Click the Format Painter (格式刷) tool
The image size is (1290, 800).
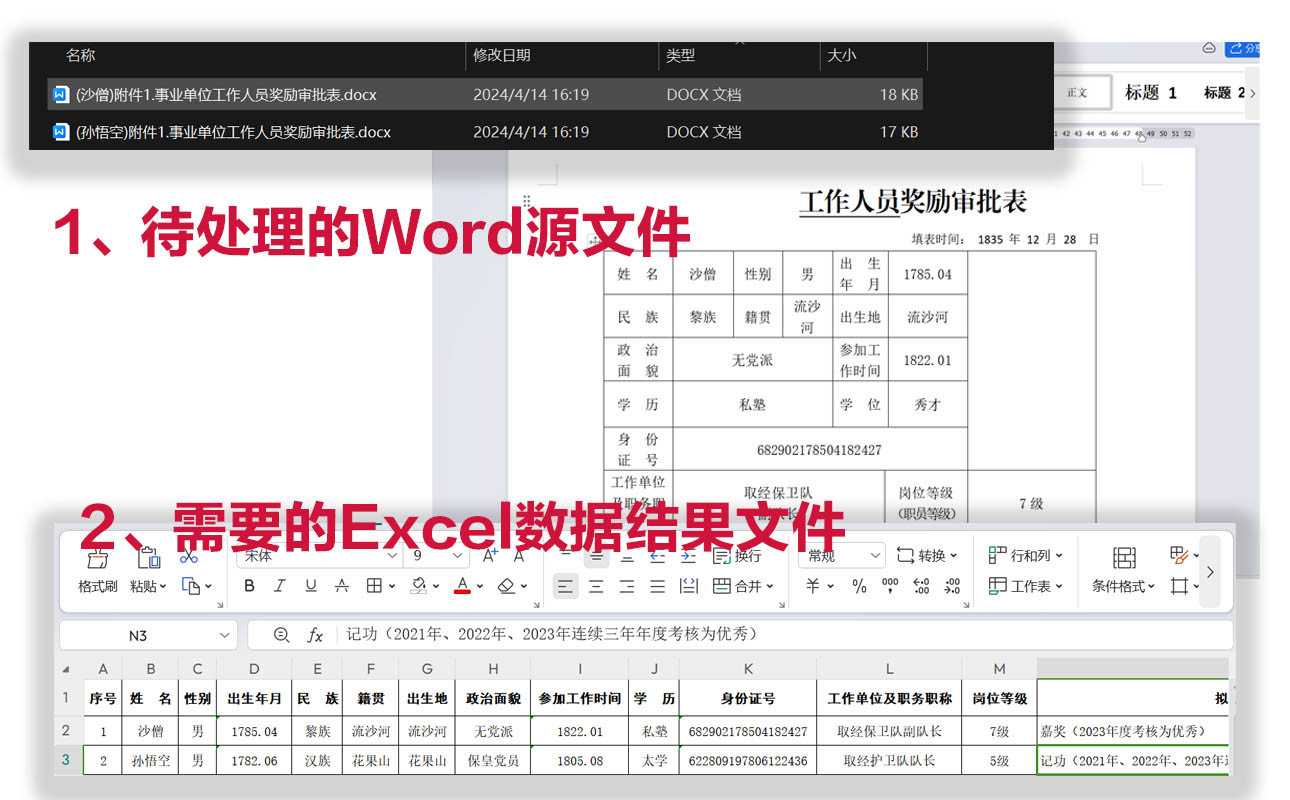tap(98, 572)
